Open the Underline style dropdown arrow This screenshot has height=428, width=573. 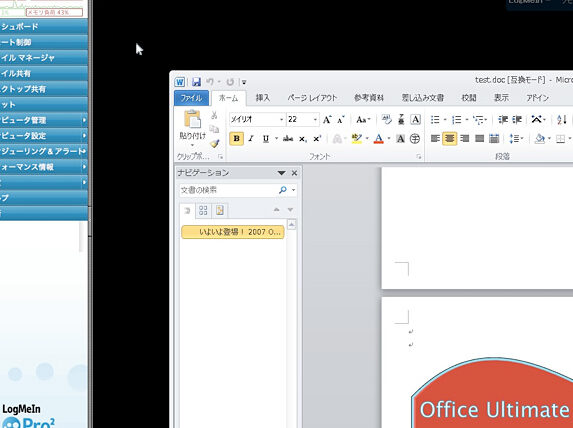click(276, 139)
